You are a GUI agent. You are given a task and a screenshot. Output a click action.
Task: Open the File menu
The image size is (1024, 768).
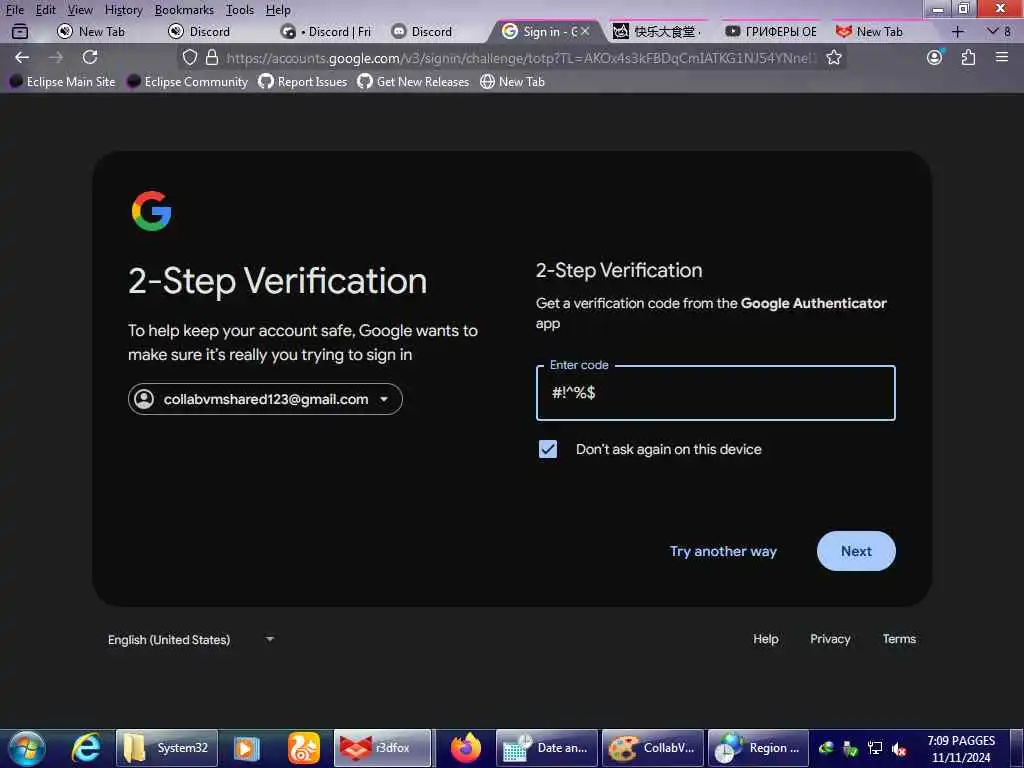click(14, 10)
